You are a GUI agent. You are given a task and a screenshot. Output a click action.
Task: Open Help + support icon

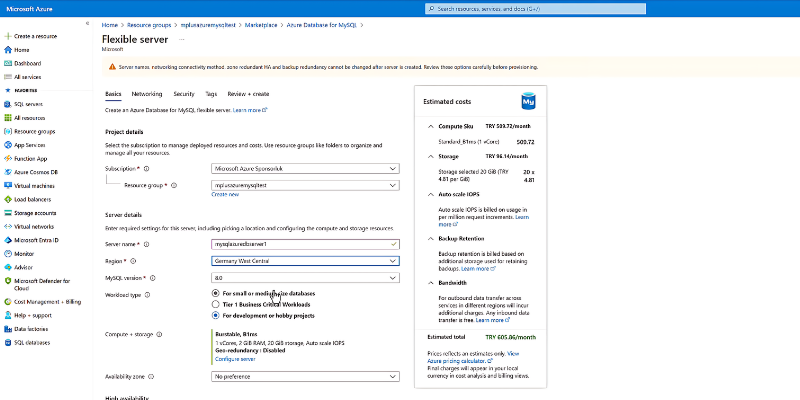click(x=8, y=315)
